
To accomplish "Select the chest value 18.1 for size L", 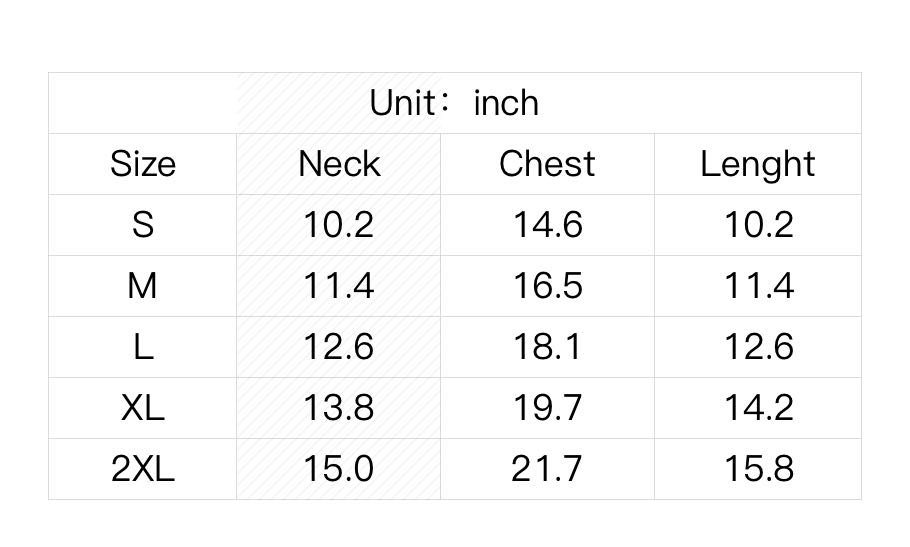I will [547, 347].
